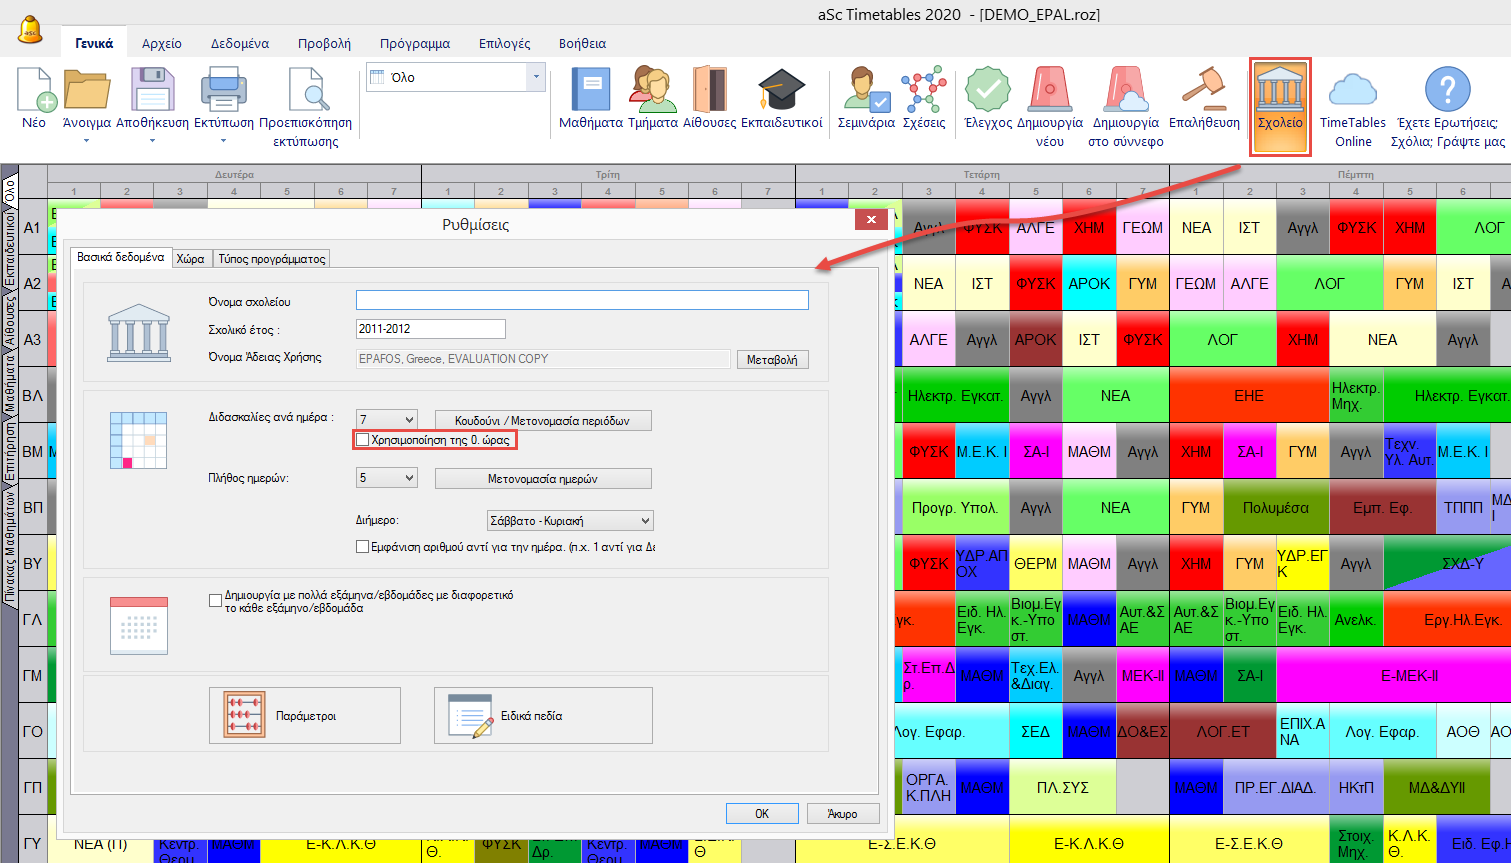Click the Μεταβολή button
This screenshot has width=1511, height=863.
772,360
